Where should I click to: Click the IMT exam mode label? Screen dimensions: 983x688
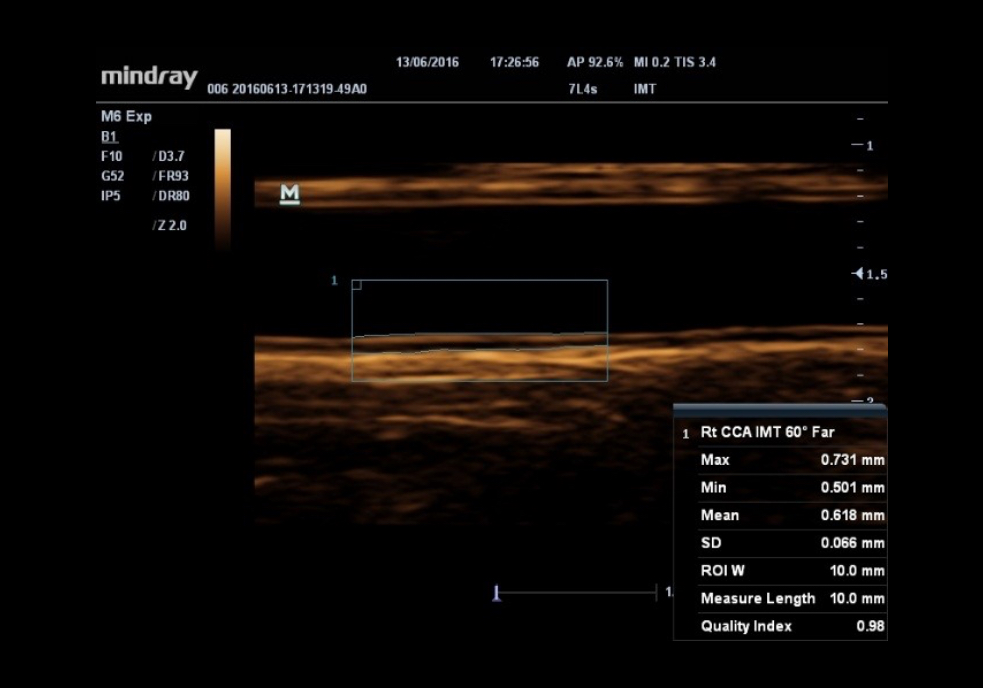pos(645,89)
